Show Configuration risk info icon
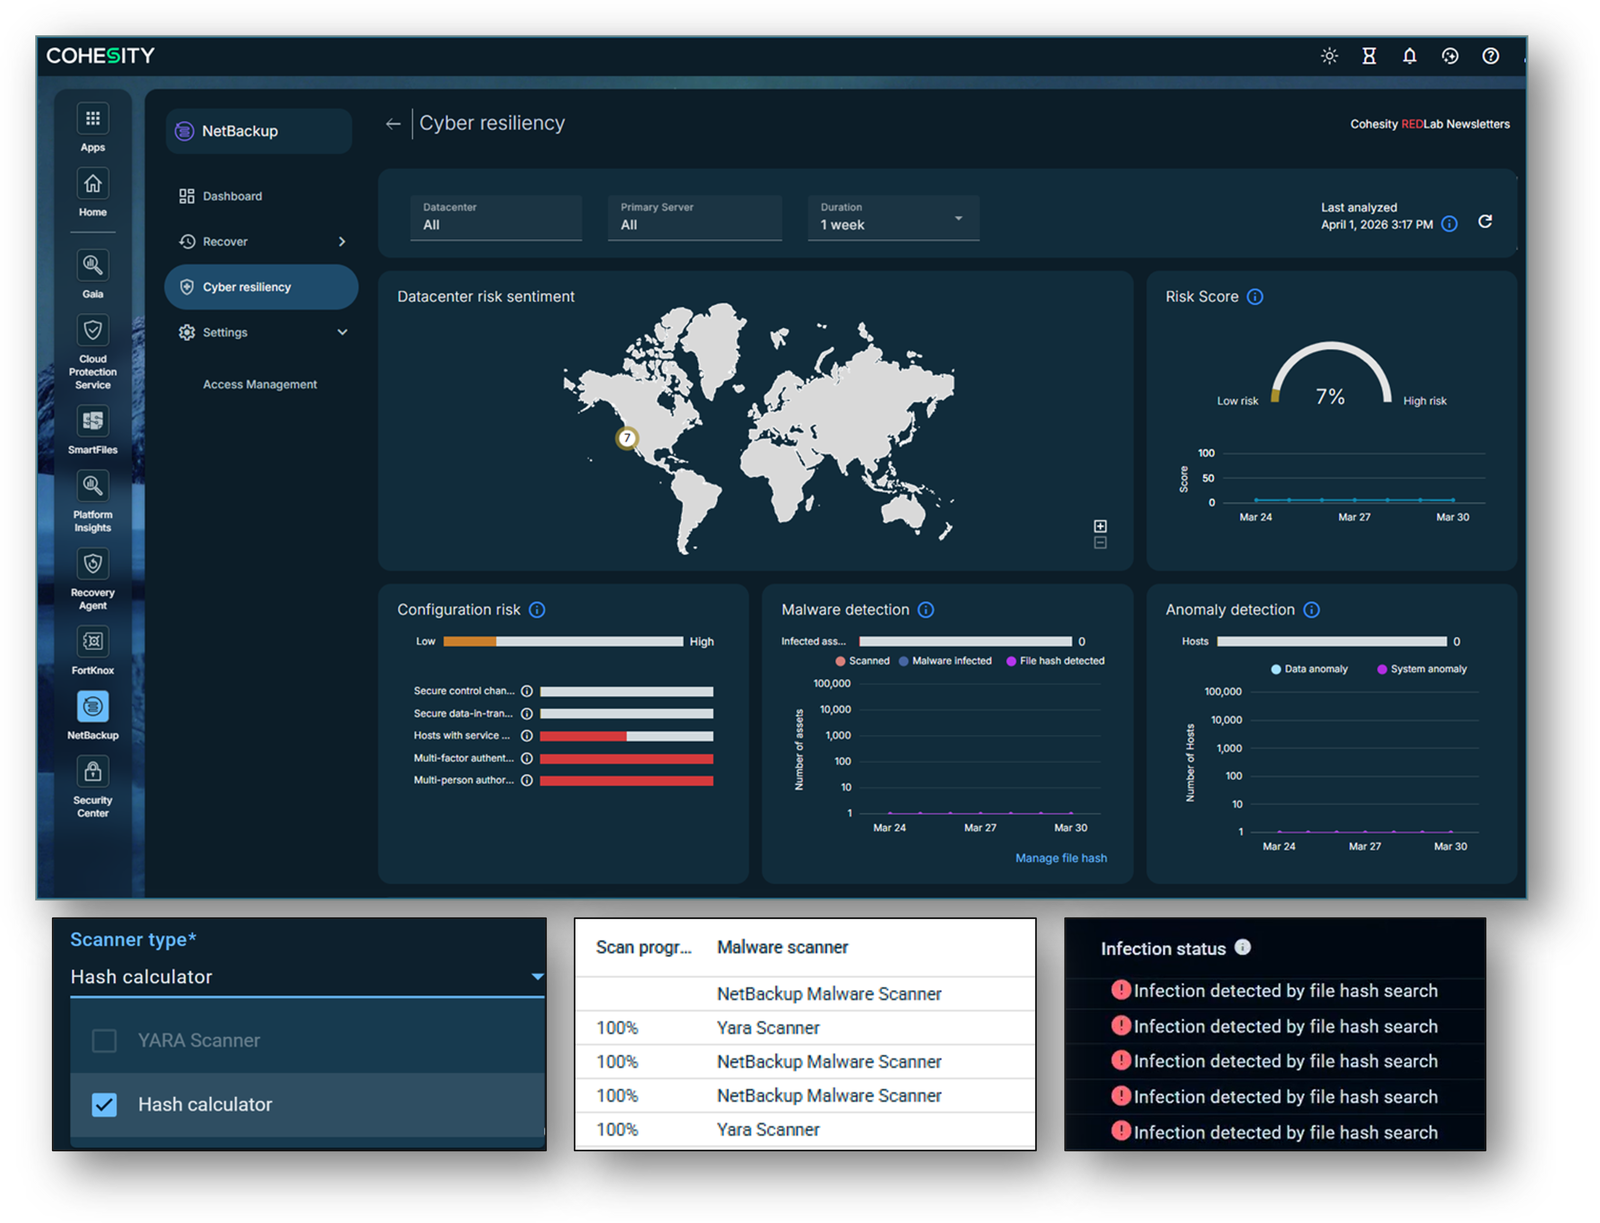Screen dimensions: 1600x1223 click(x=537, y=610)
